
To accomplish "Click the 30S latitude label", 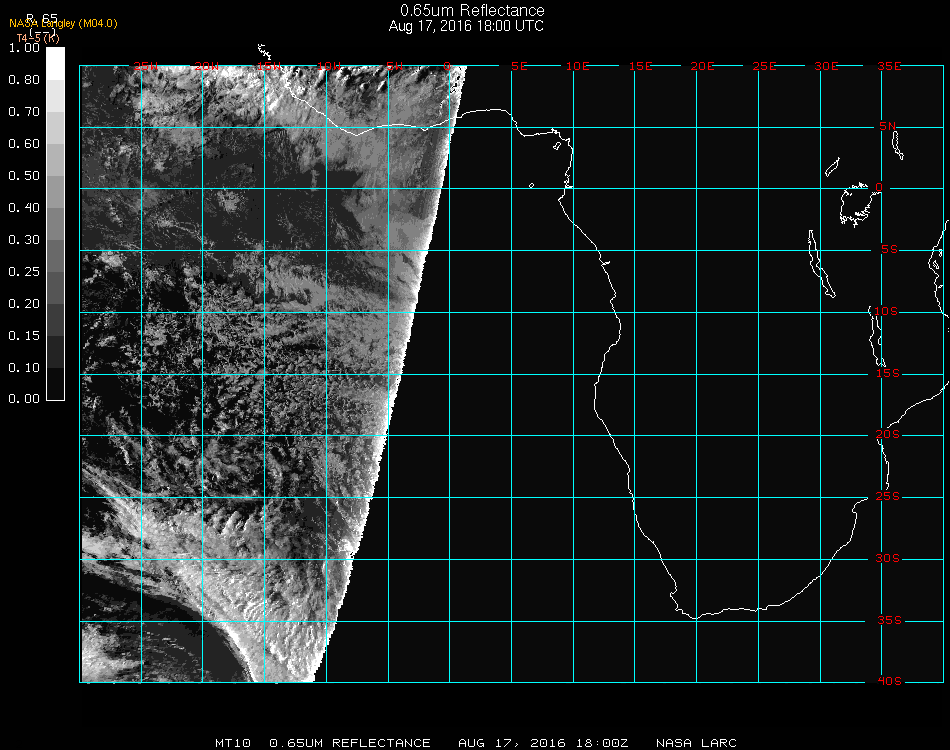I will [x=888, y=559].
